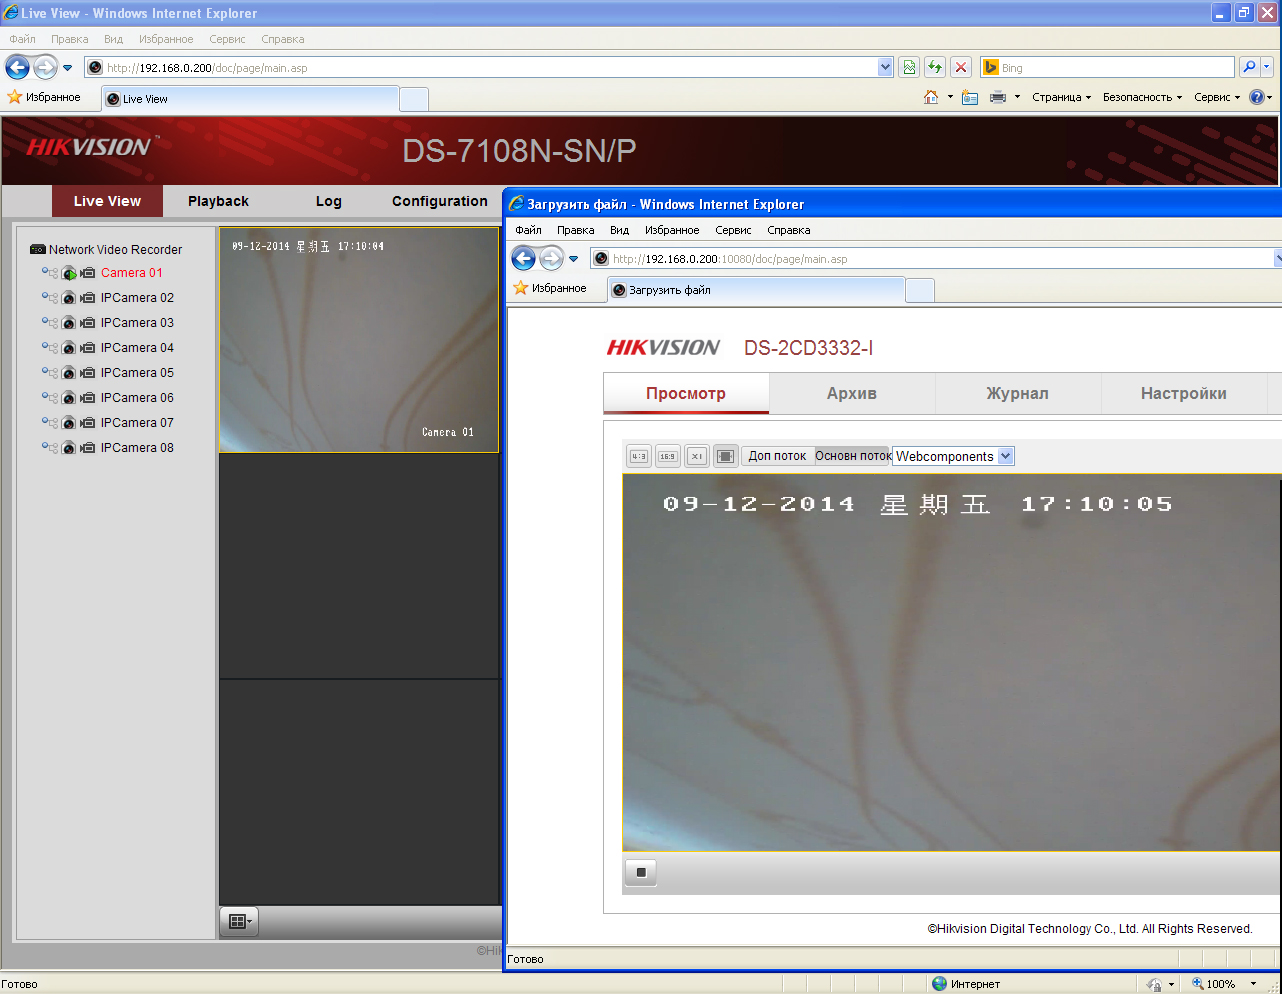
Task: Click Back arrow in Загрузить файл window
Action: click(524, 258)
